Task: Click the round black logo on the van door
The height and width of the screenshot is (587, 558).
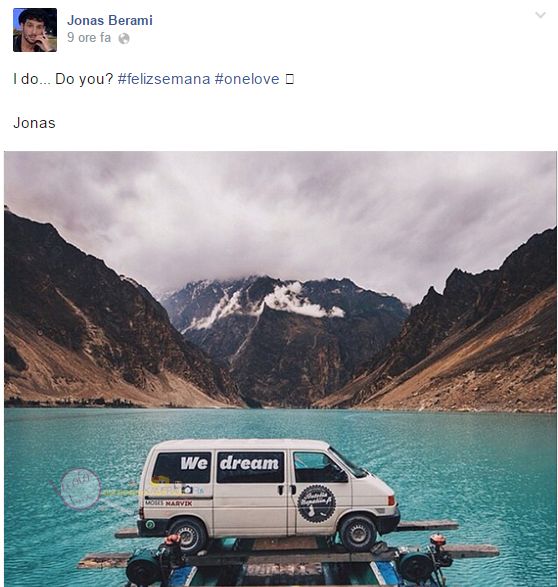Action: click(x=317, y=504)
